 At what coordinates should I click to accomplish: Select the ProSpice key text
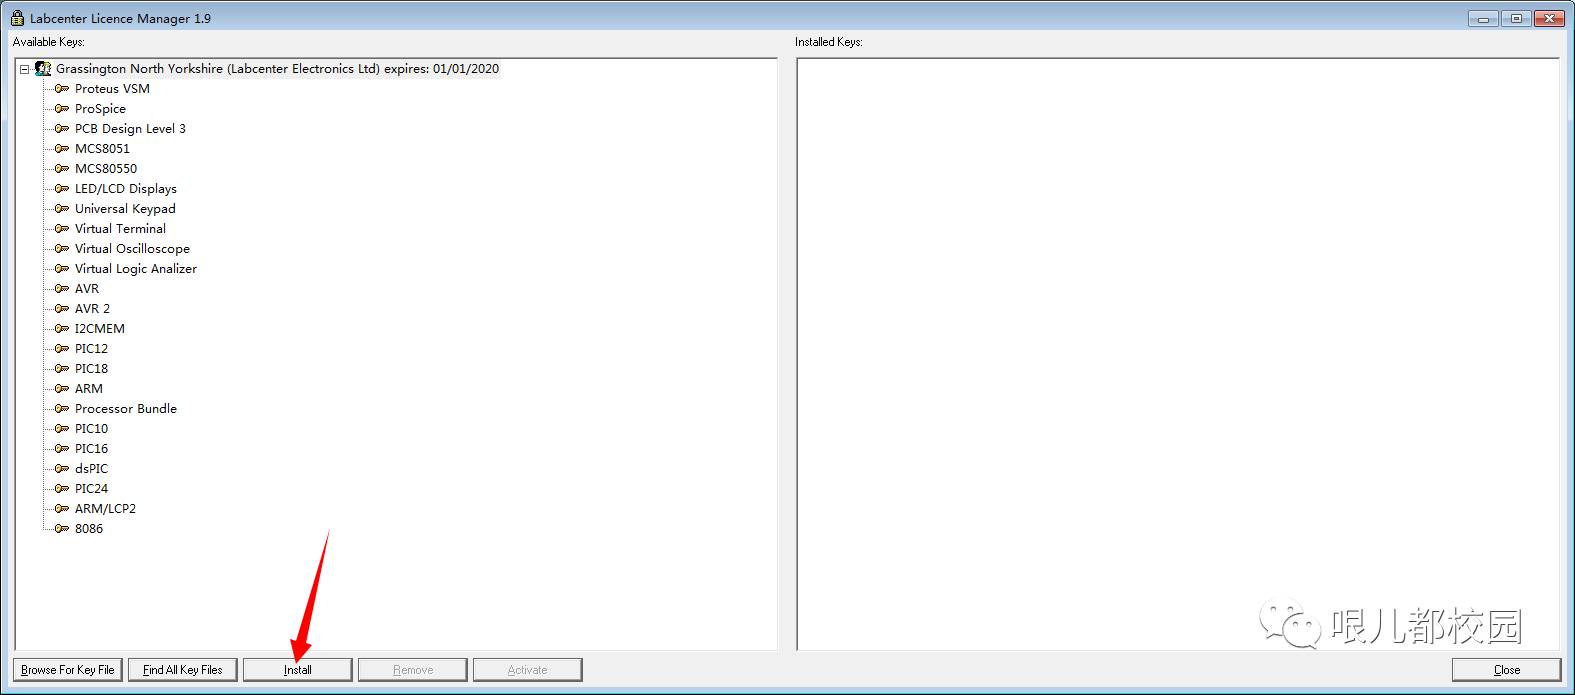coord(100,109)
